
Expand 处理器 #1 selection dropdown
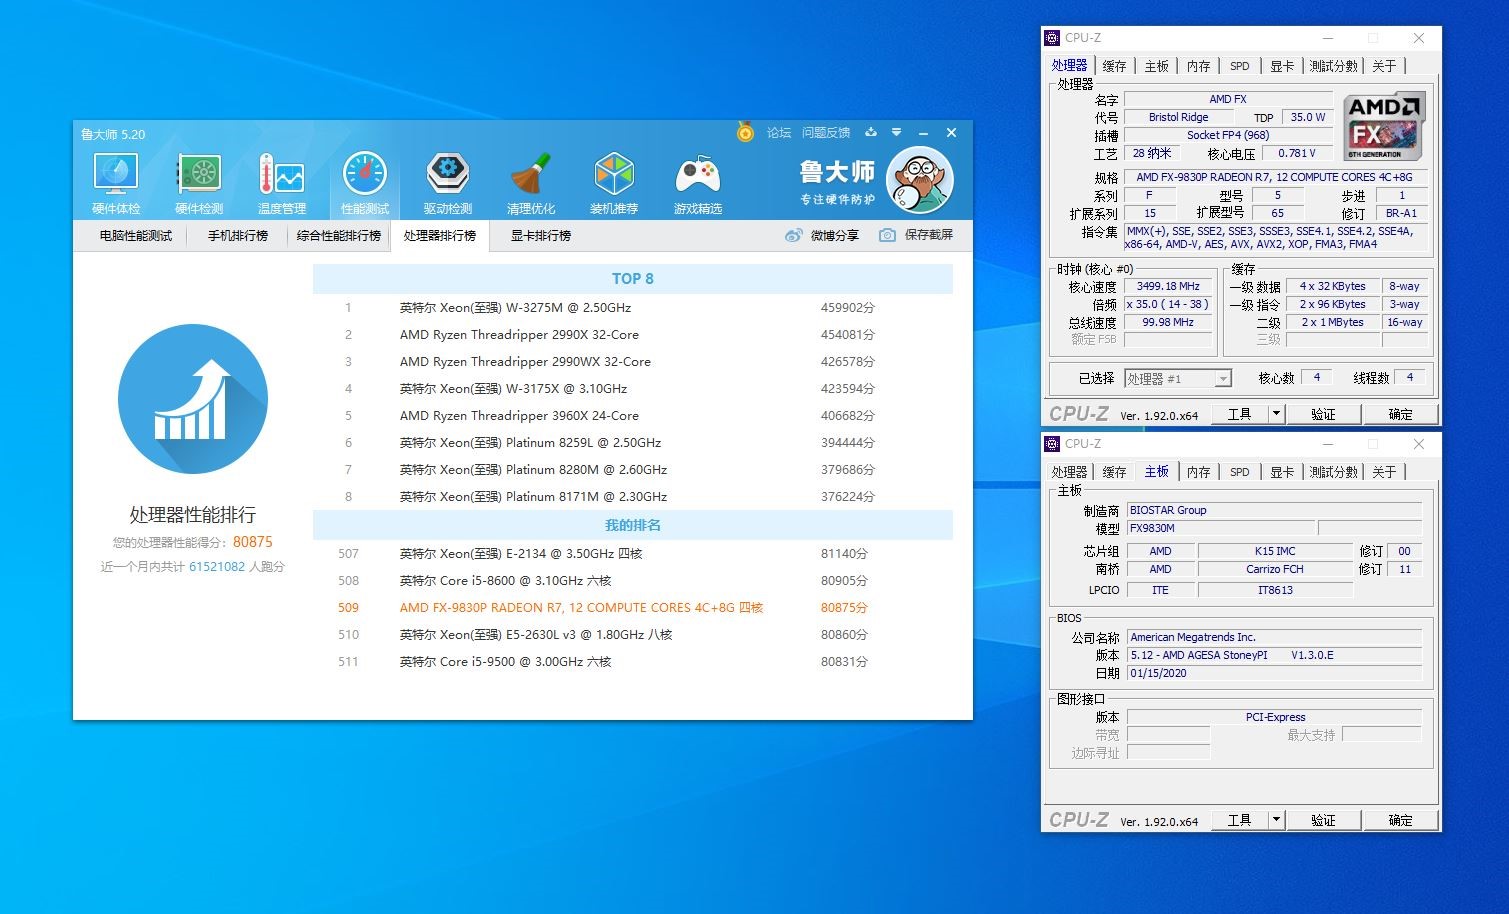point(1222,379)
